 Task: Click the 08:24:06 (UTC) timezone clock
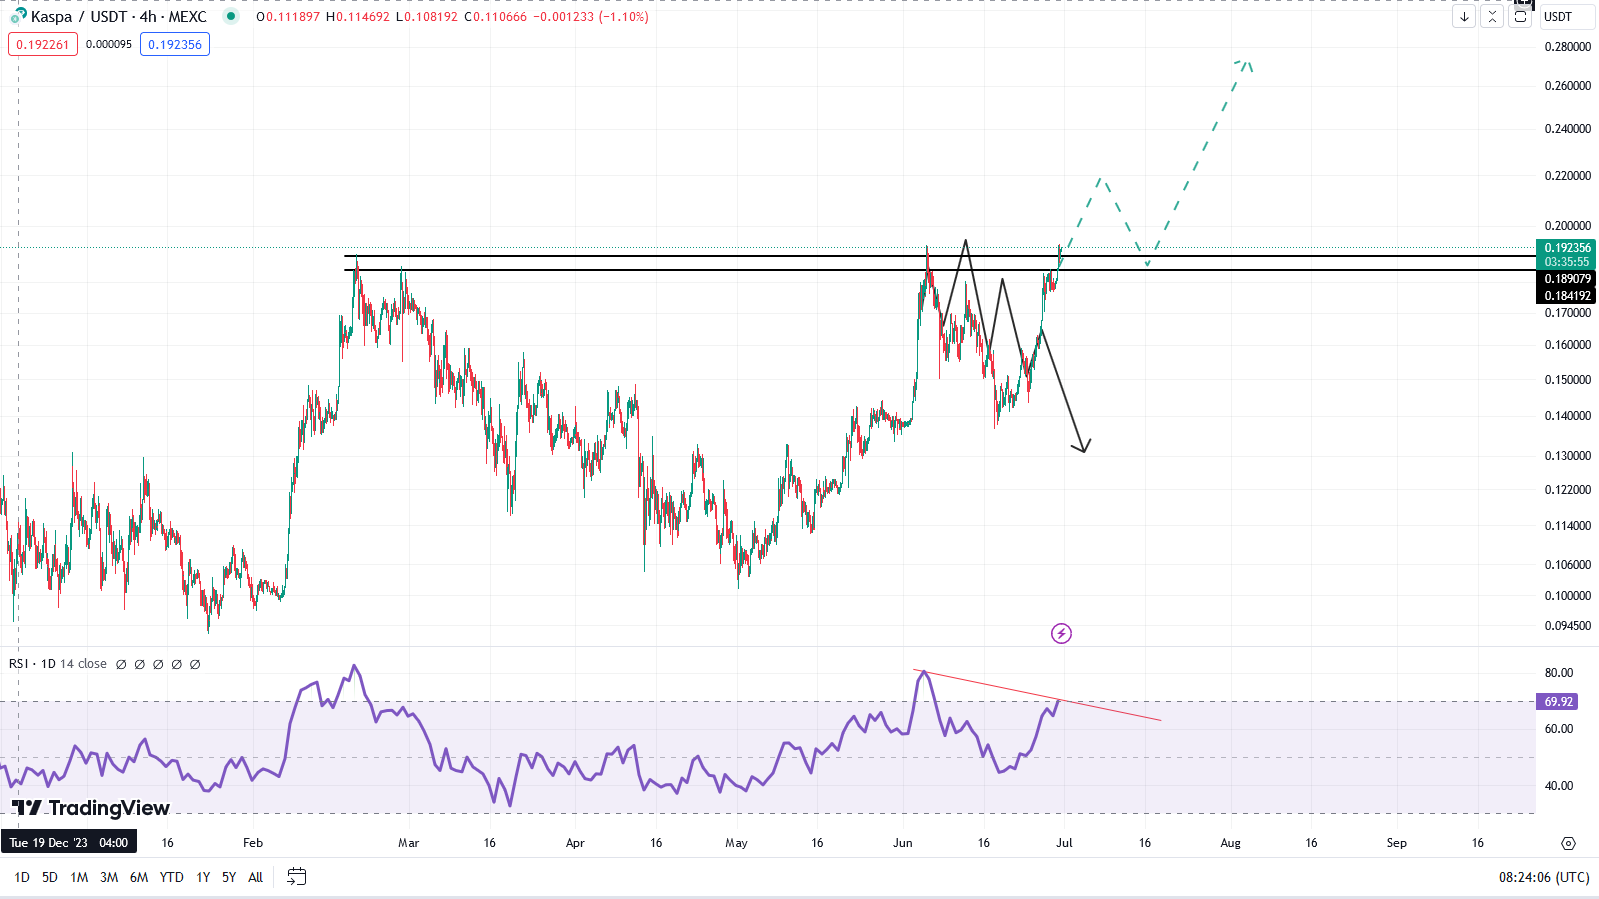1544,877
